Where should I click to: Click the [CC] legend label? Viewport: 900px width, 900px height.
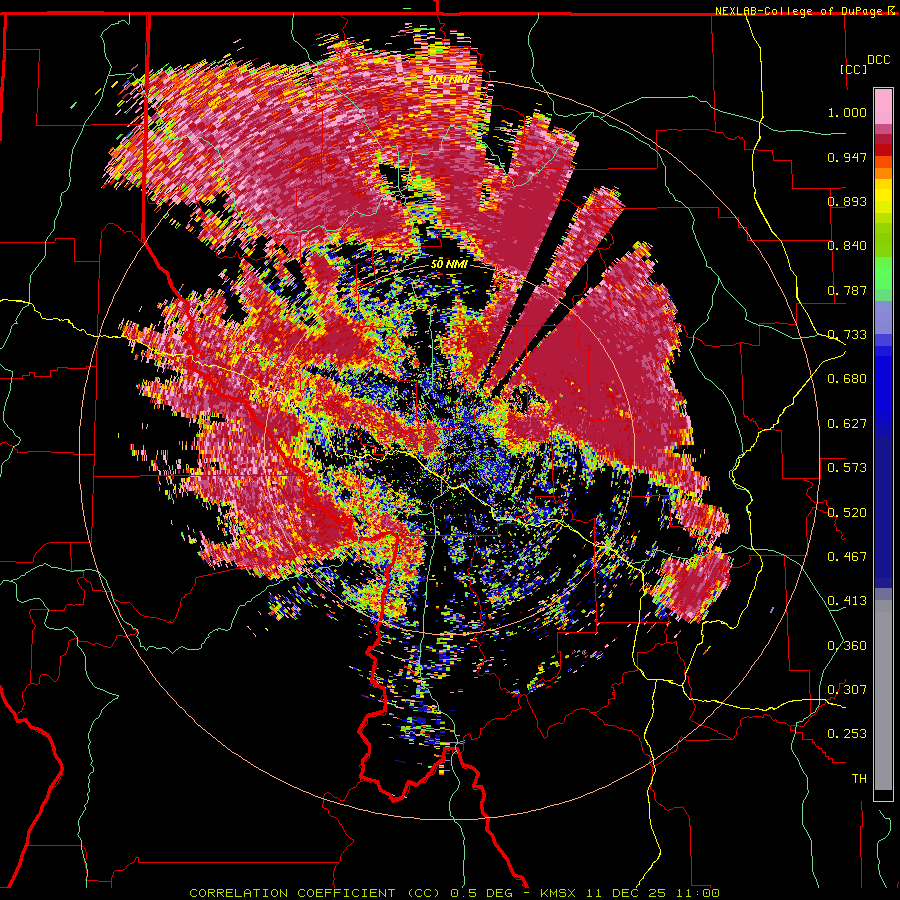(x=854, y=69)
